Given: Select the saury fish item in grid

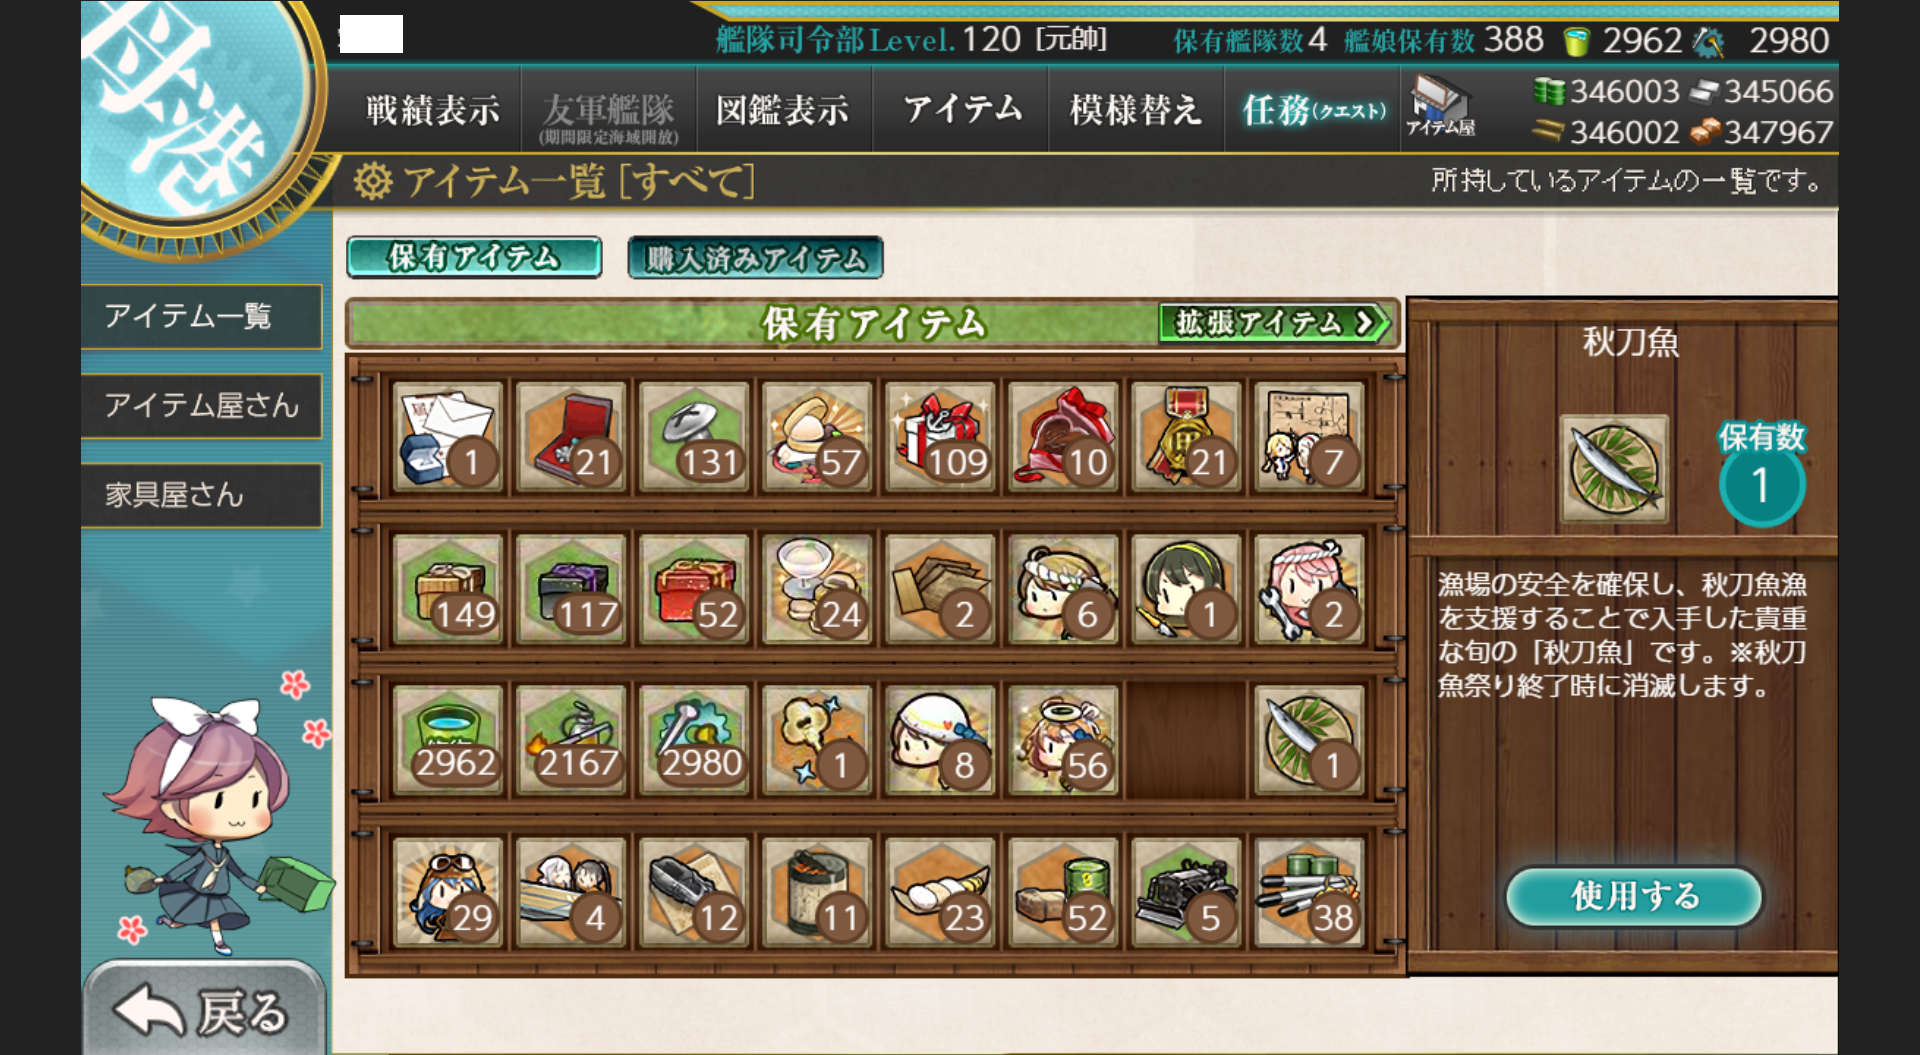Looking at the screenshot, I should coord(1309,740).
